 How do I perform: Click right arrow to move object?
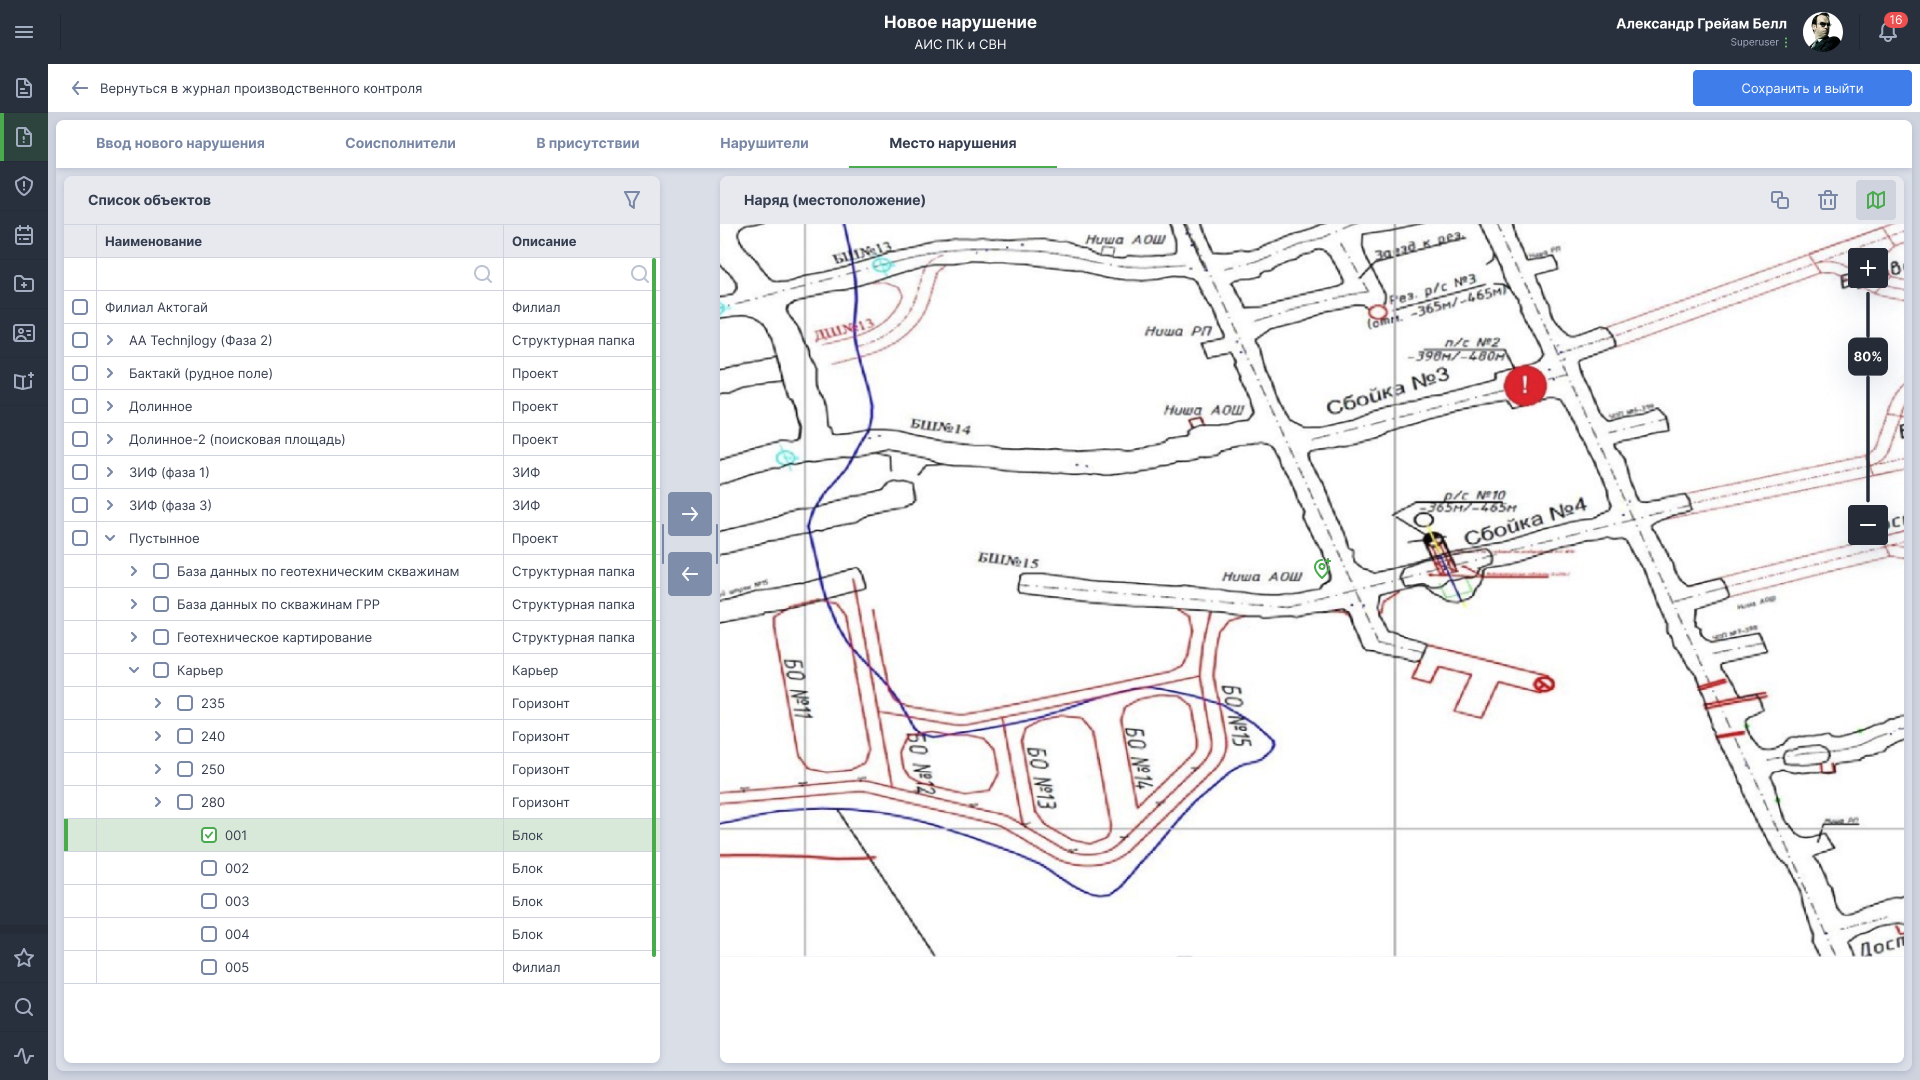(690, 514)
